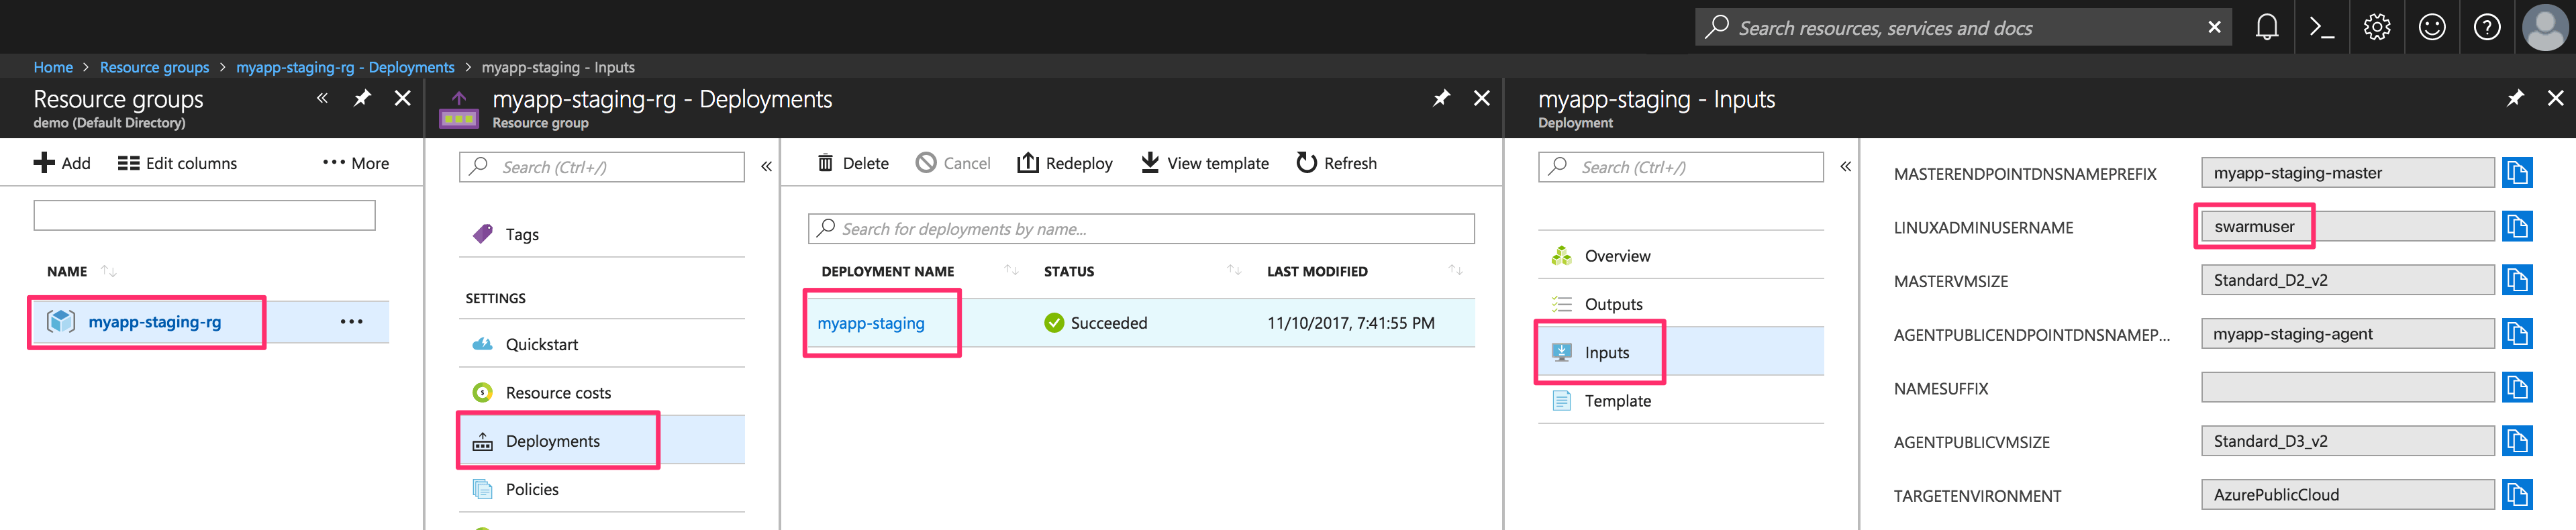The width and height of the screenshot is (2576, 530).
Task: Close the Resource groups blade
Action: coord(402,98)
